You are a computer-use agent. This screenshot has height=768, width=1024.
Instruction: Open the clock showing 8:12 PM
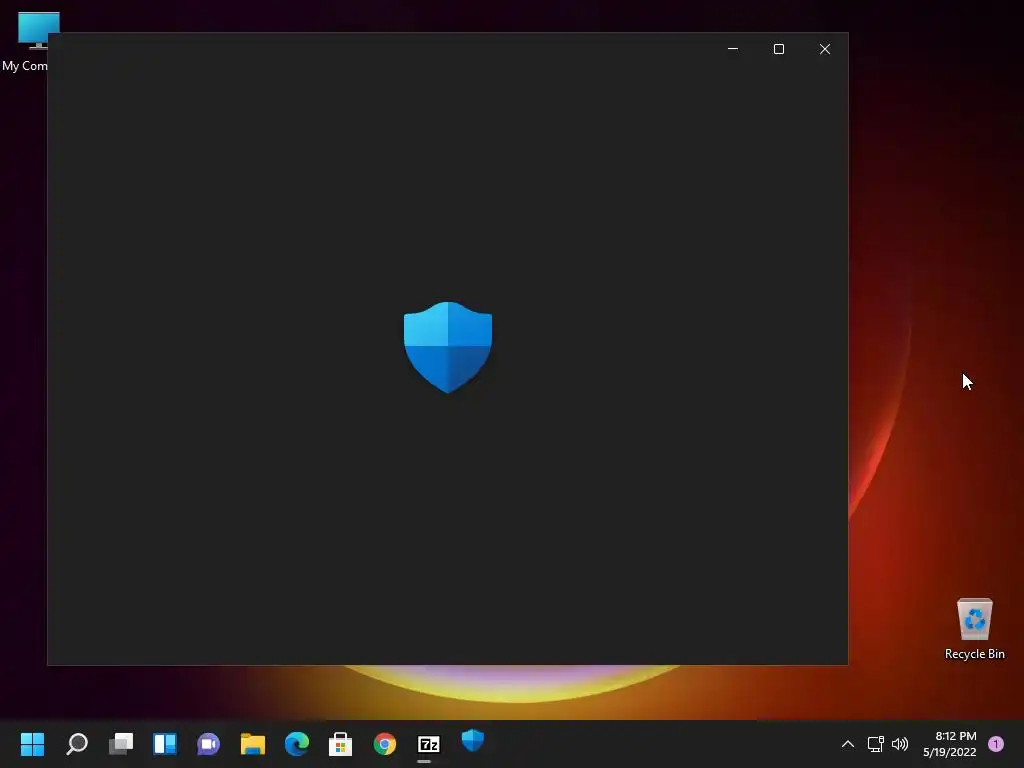(950, 744)
